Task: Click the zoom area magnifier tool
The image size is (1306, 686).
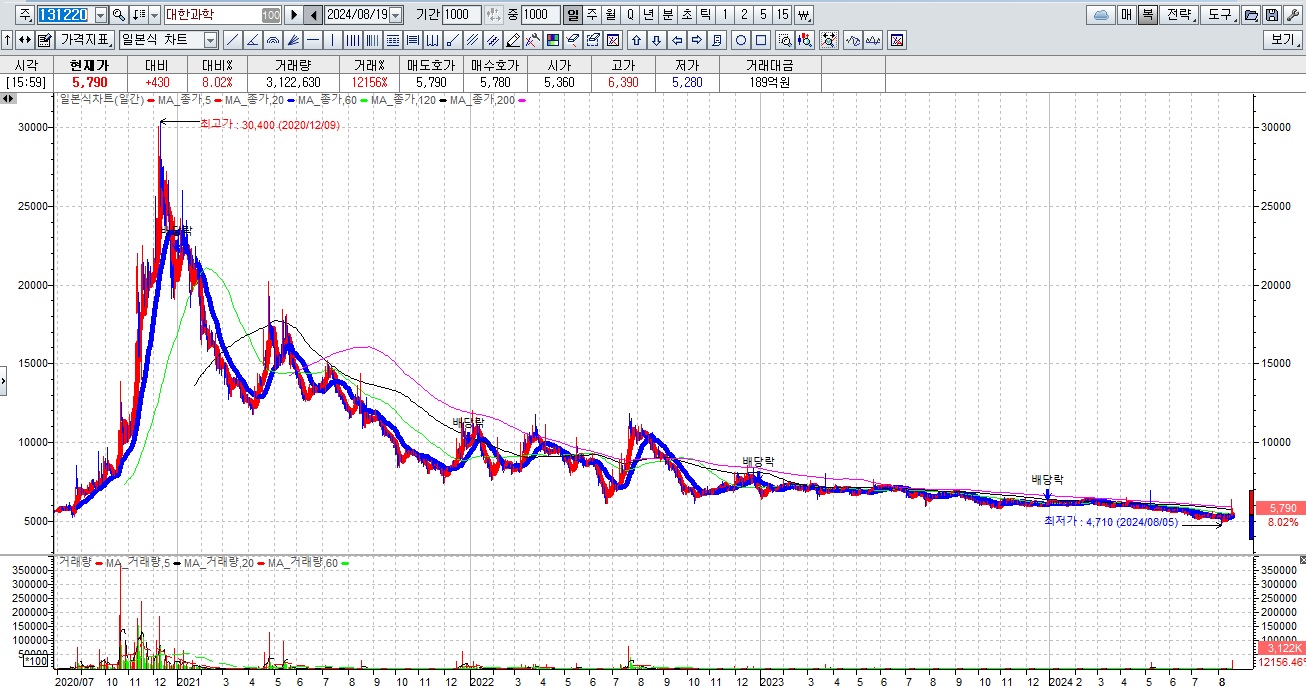Action: point(785,40)
